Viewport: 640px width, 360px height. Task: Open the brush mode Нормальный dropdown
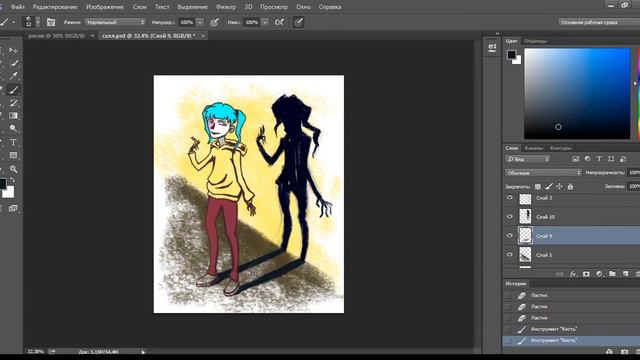(115, 22)
